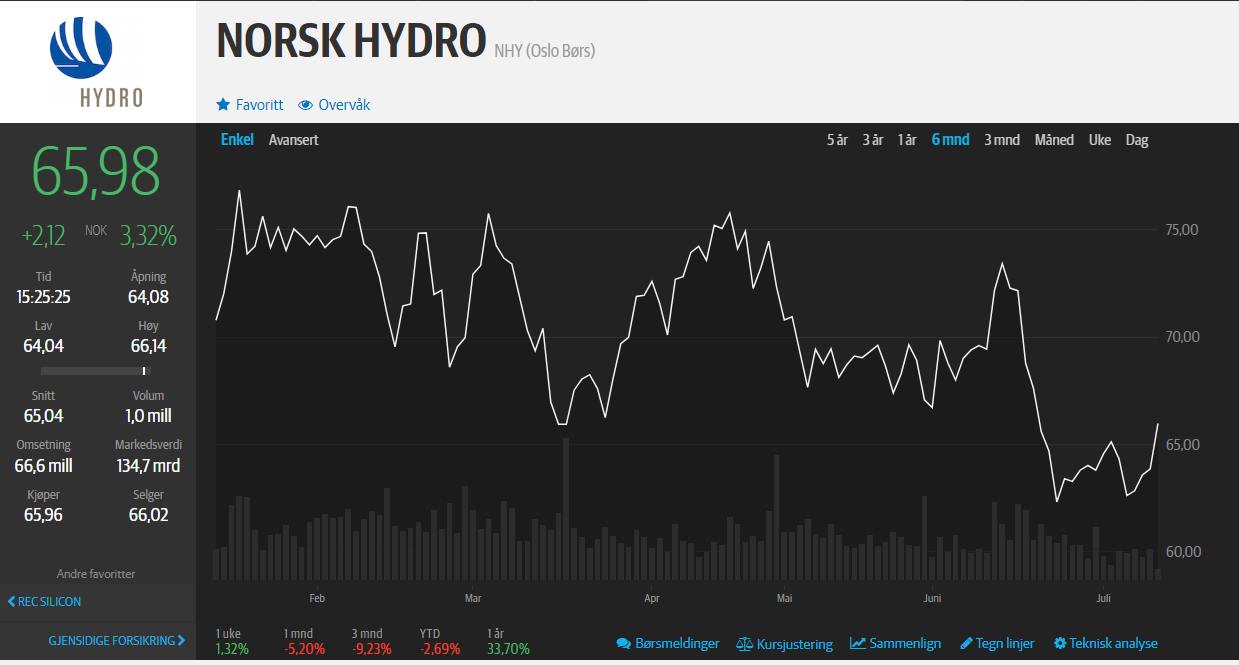Click the 70,00 price axis label
Screen dimensions: 1239x665
tap(1183, 337)
